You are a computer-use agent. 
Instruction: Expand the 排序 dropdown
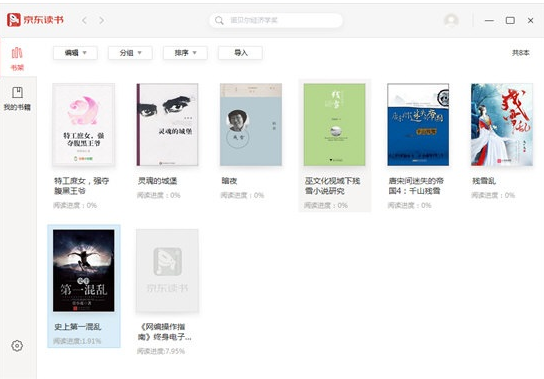tap(185, 53)
